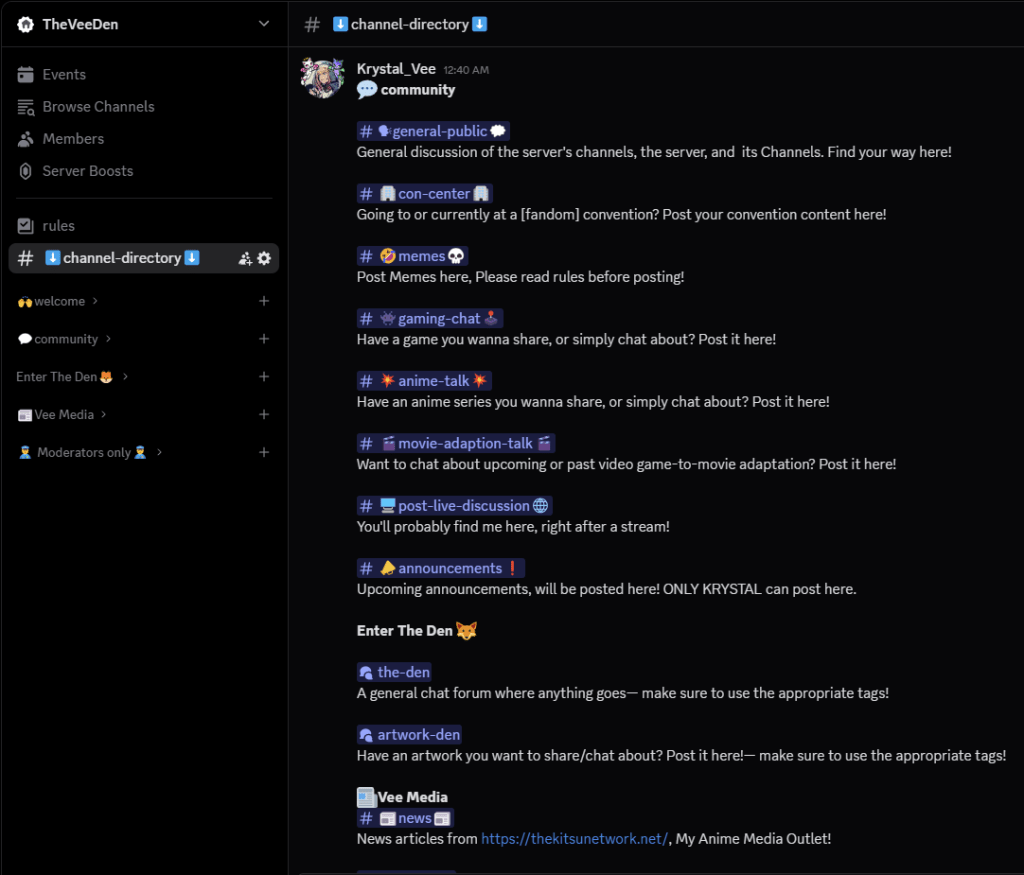Image resolution: width=1024 pixels, height=875 pixels.
Task: Open Server Boosts
Action: (87, 171)
